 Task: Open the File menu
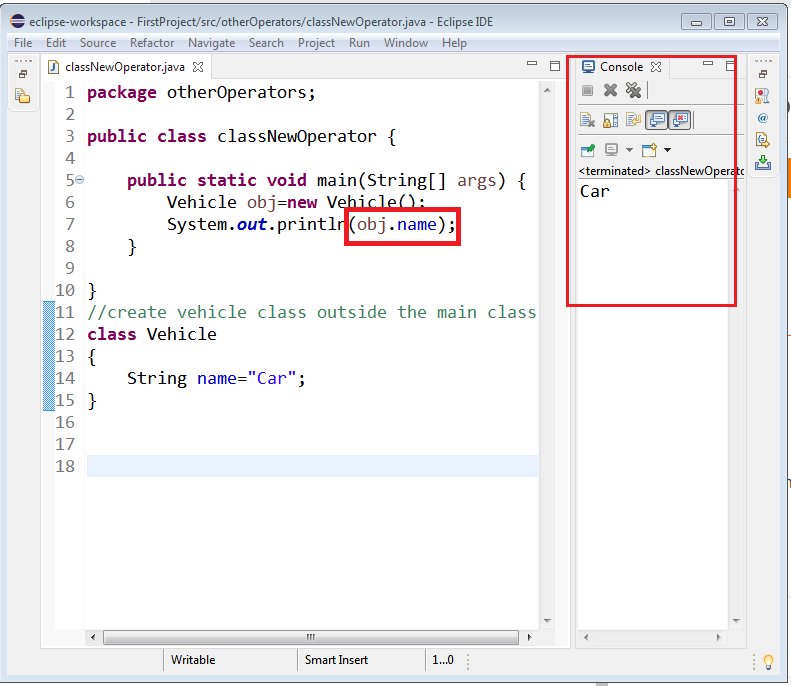coord(23,43)
